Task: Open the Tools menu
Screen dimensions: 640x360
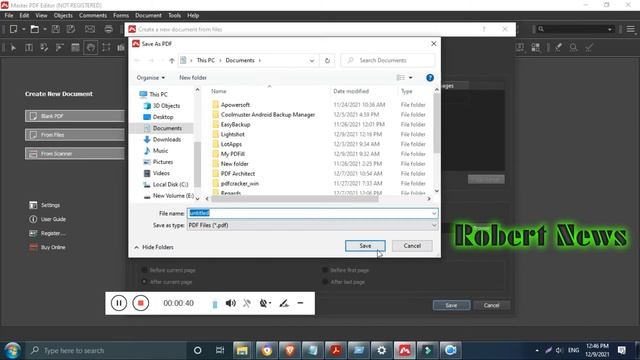Action: tap(174, 16)
